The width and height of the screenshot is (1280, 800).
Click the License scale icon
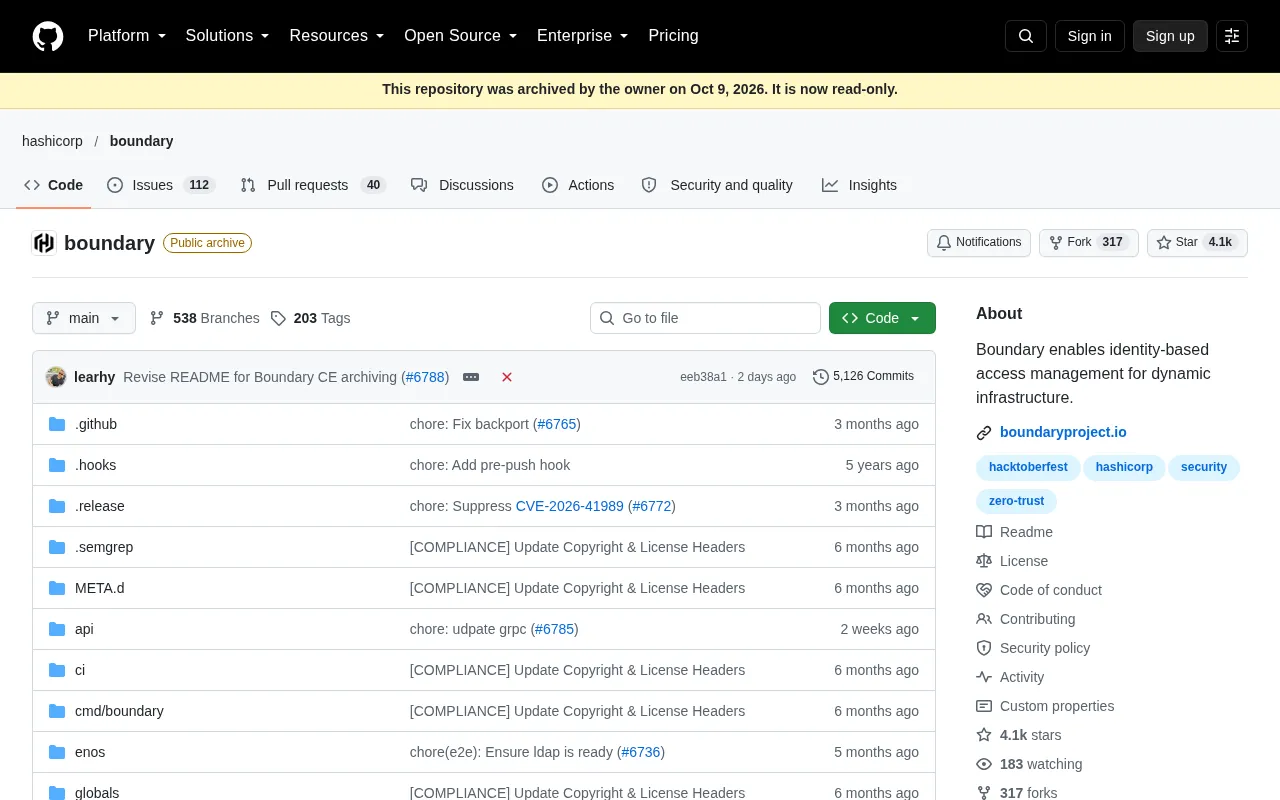[984, 561]
